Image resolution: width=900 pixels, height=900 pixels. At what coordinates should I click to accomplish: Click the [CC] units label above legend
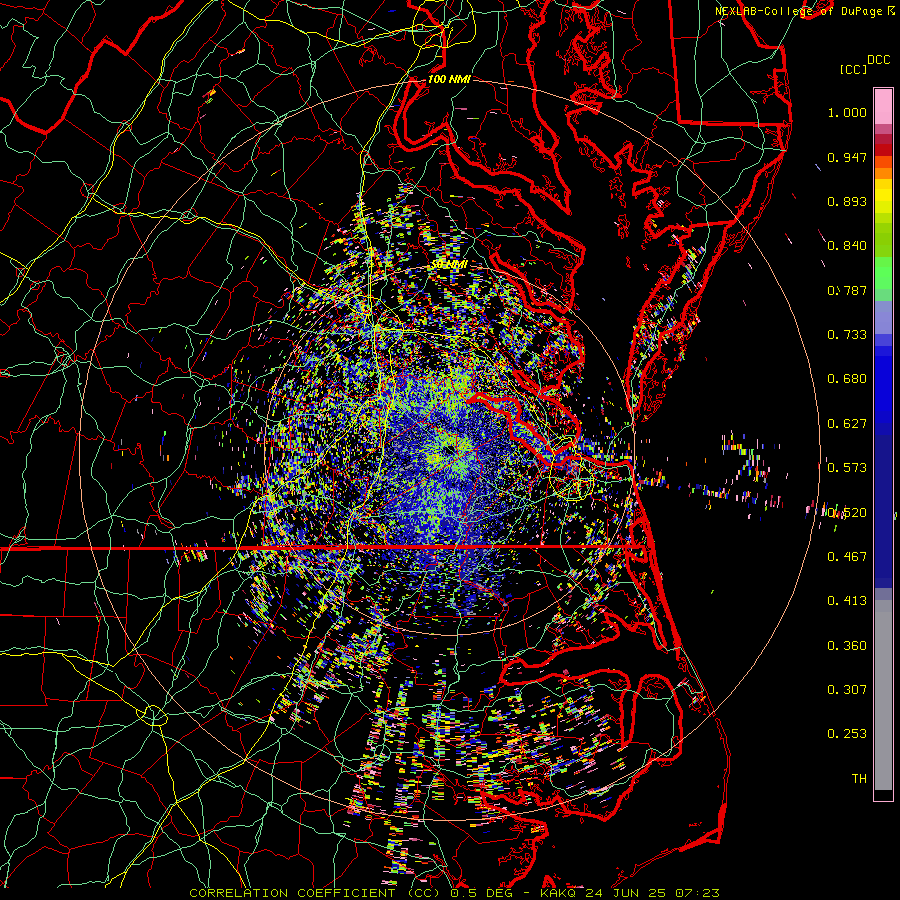[854, 69]
